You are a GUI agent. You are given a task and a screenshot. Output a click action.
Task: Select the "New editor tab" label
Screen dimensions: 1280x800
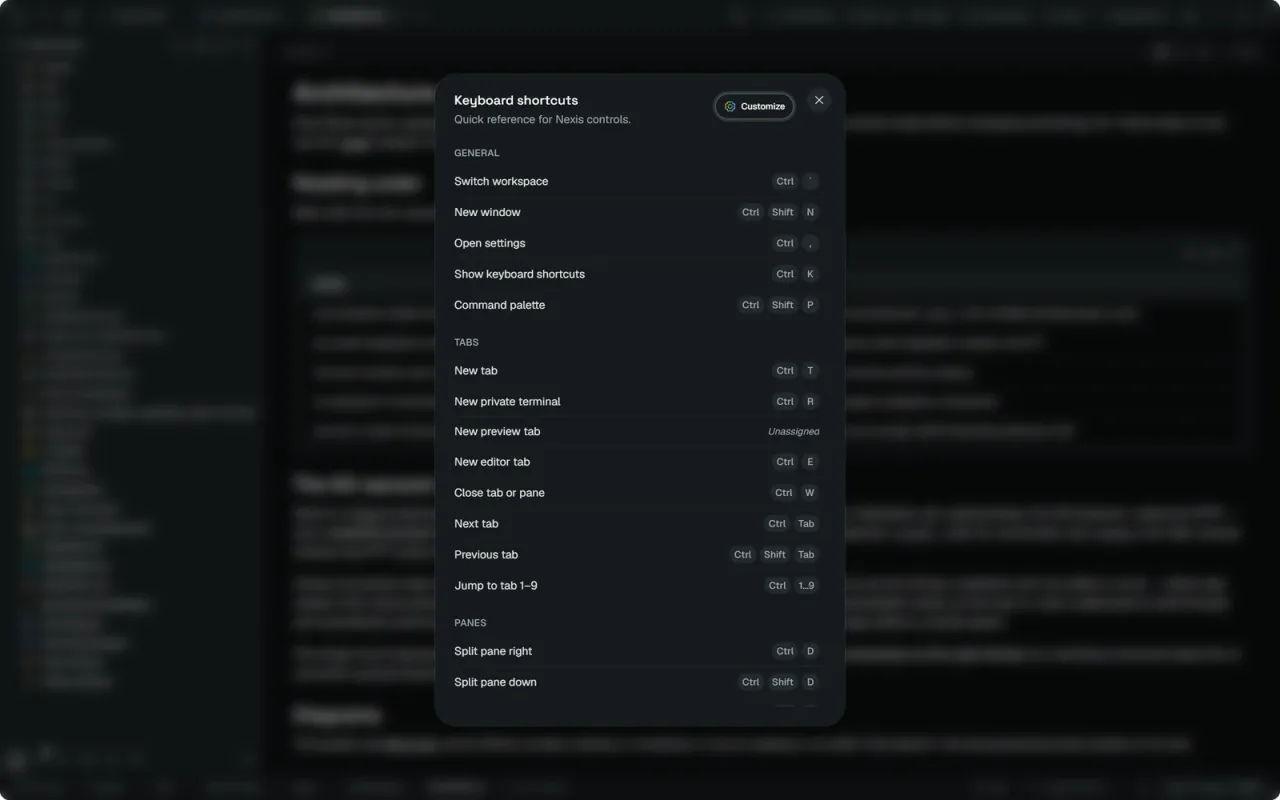(x=492, y=462)
